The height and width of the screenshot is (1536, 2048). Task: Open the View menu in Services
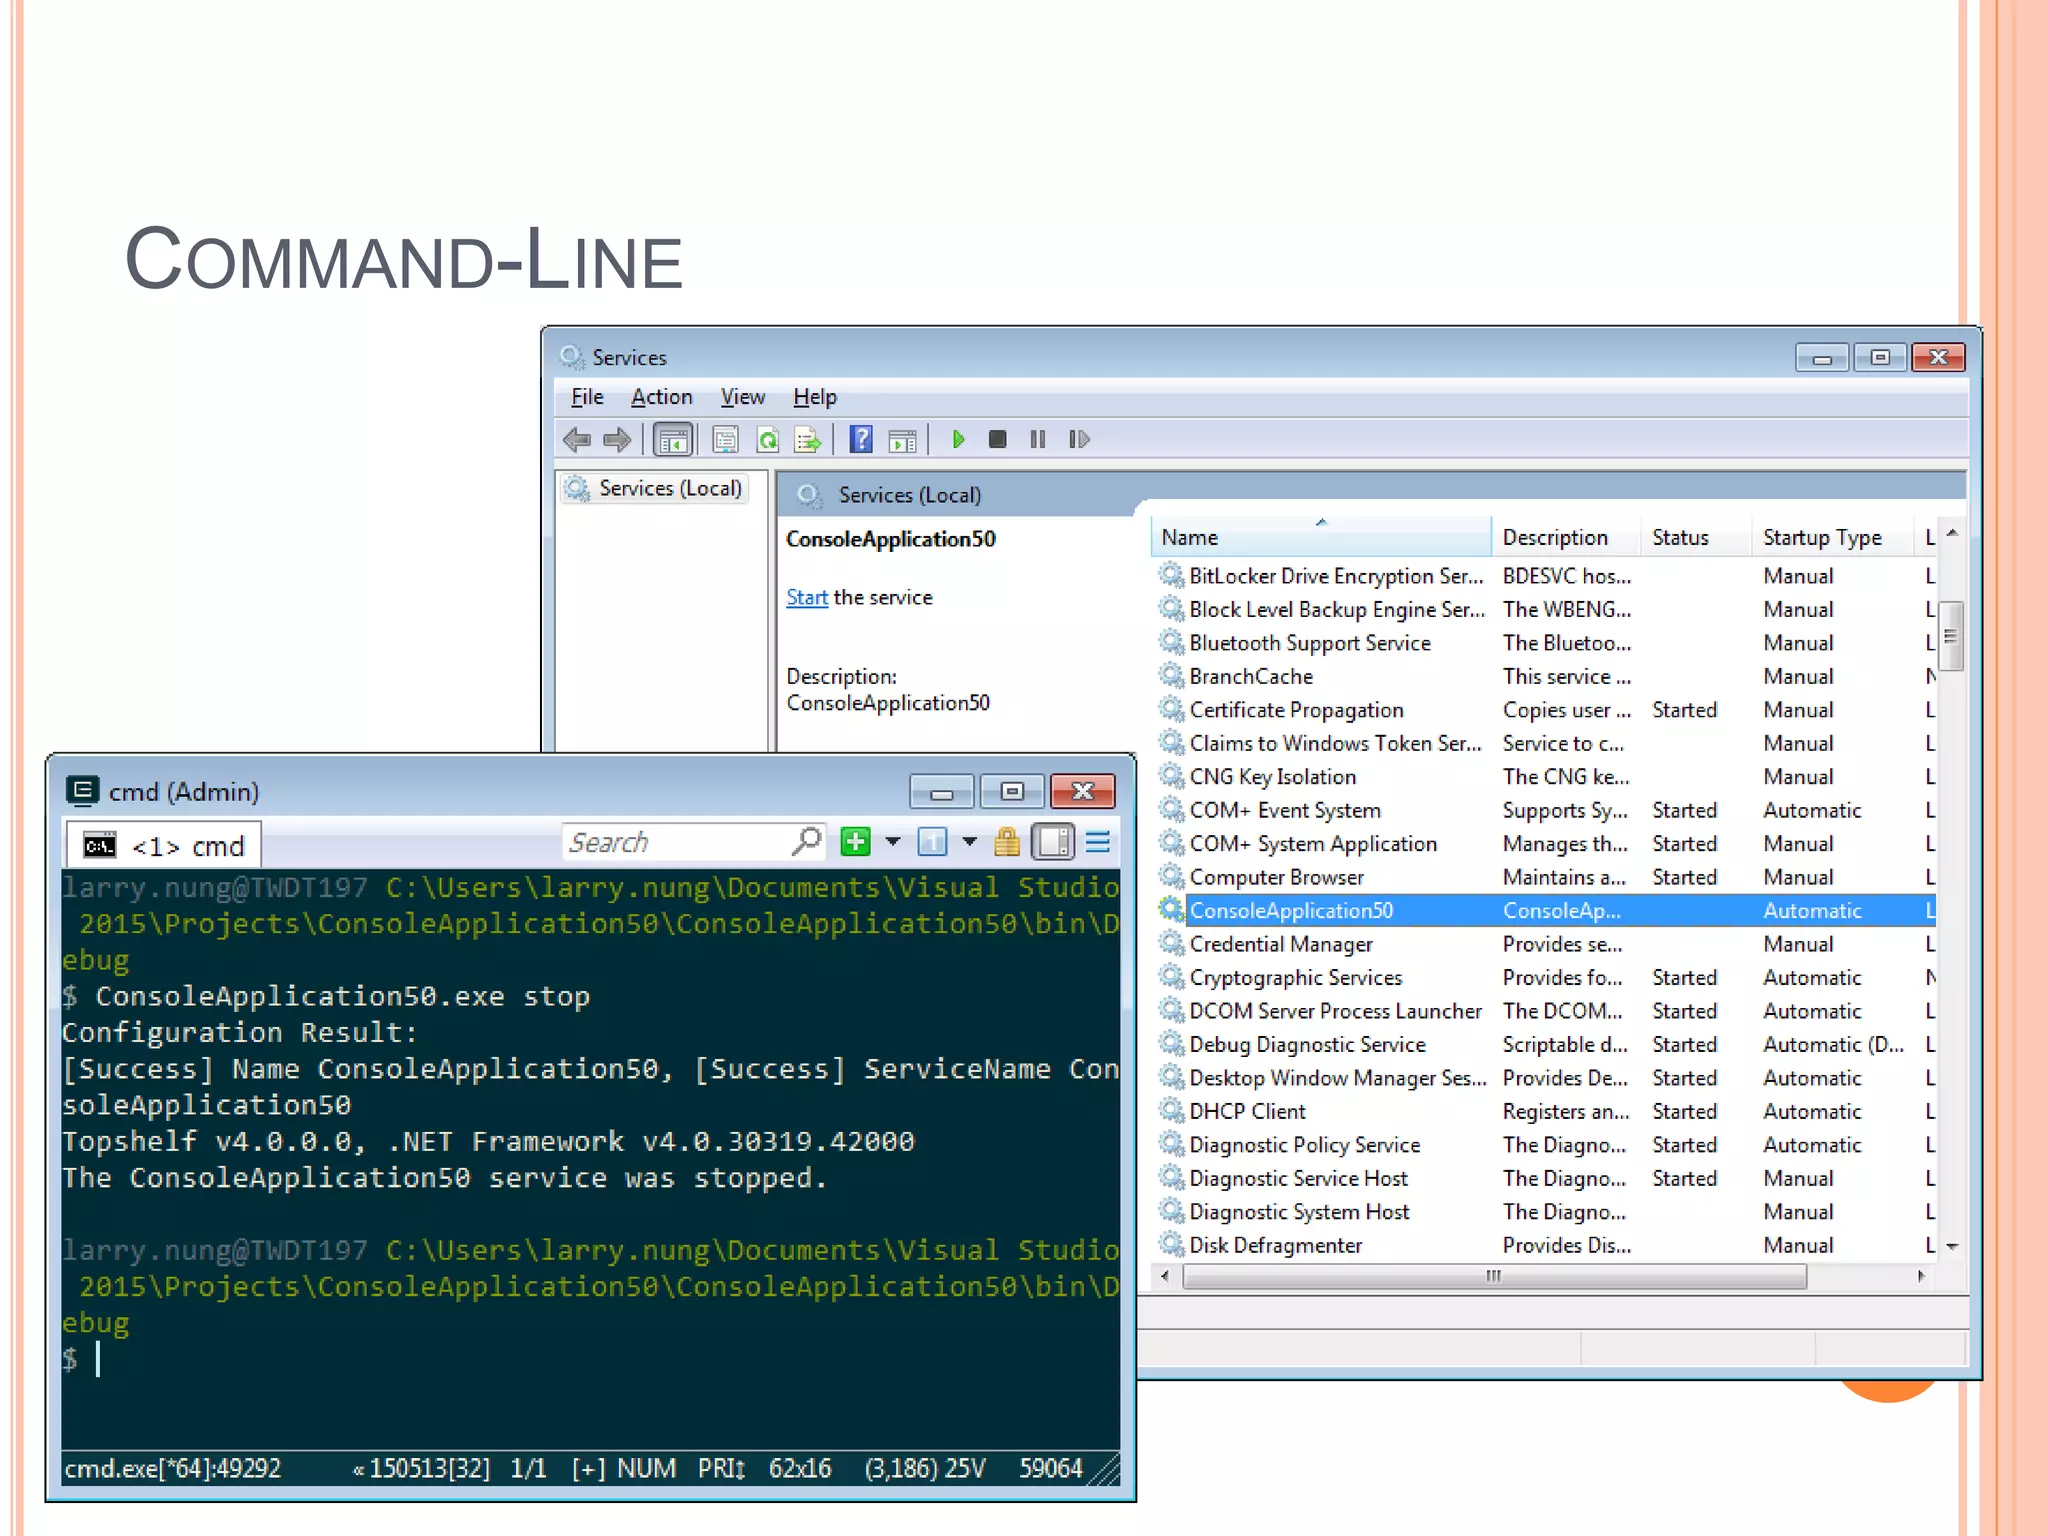click(742, 397)
